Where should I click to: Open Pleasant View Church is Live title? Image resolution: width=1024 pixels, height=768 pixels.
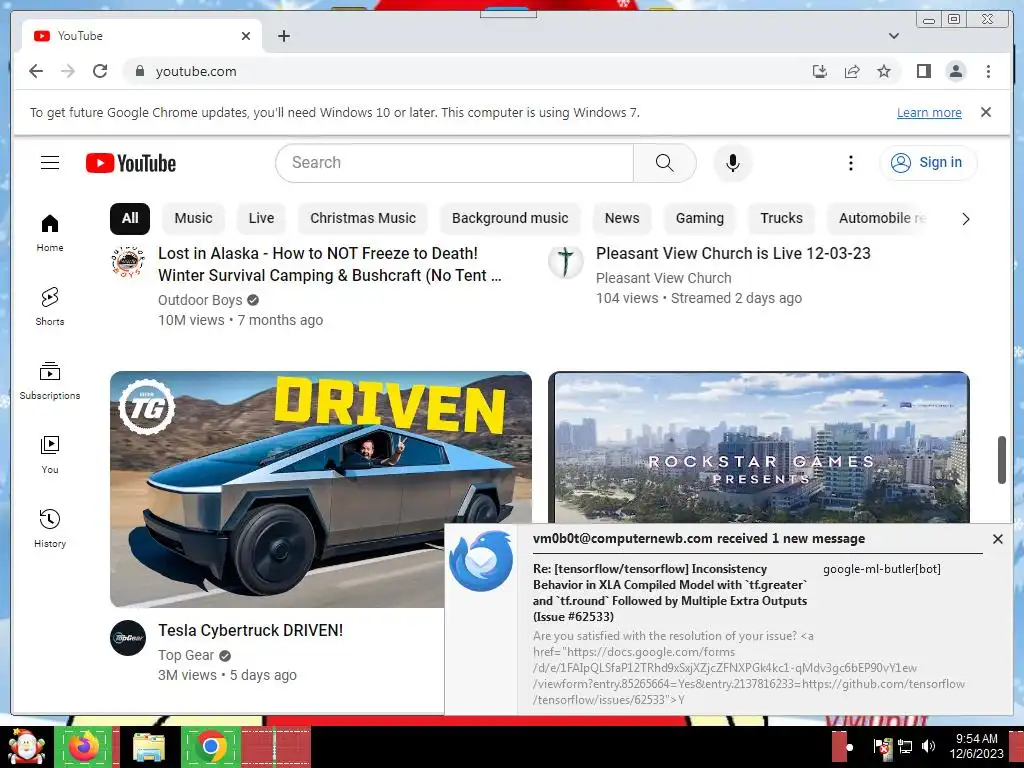tap(733, 253)
